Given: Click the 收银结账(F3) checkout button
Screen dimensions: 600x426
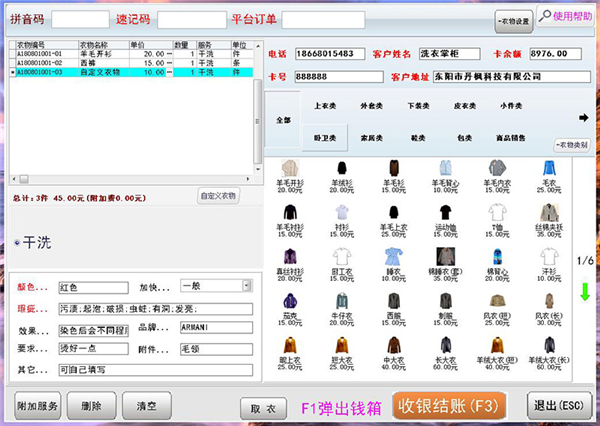Looking at the screenshot, I should point(454,405).
